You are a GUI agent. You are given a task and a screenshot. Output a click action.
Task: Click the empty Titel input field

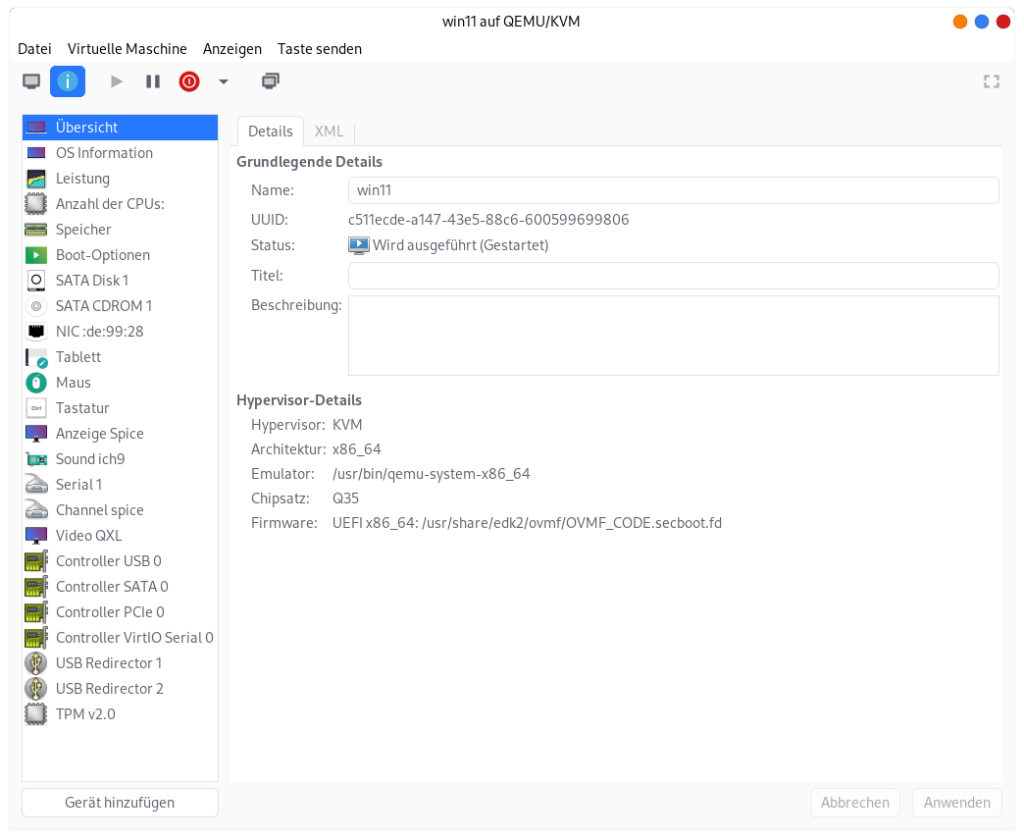click(x=673, y=276)
